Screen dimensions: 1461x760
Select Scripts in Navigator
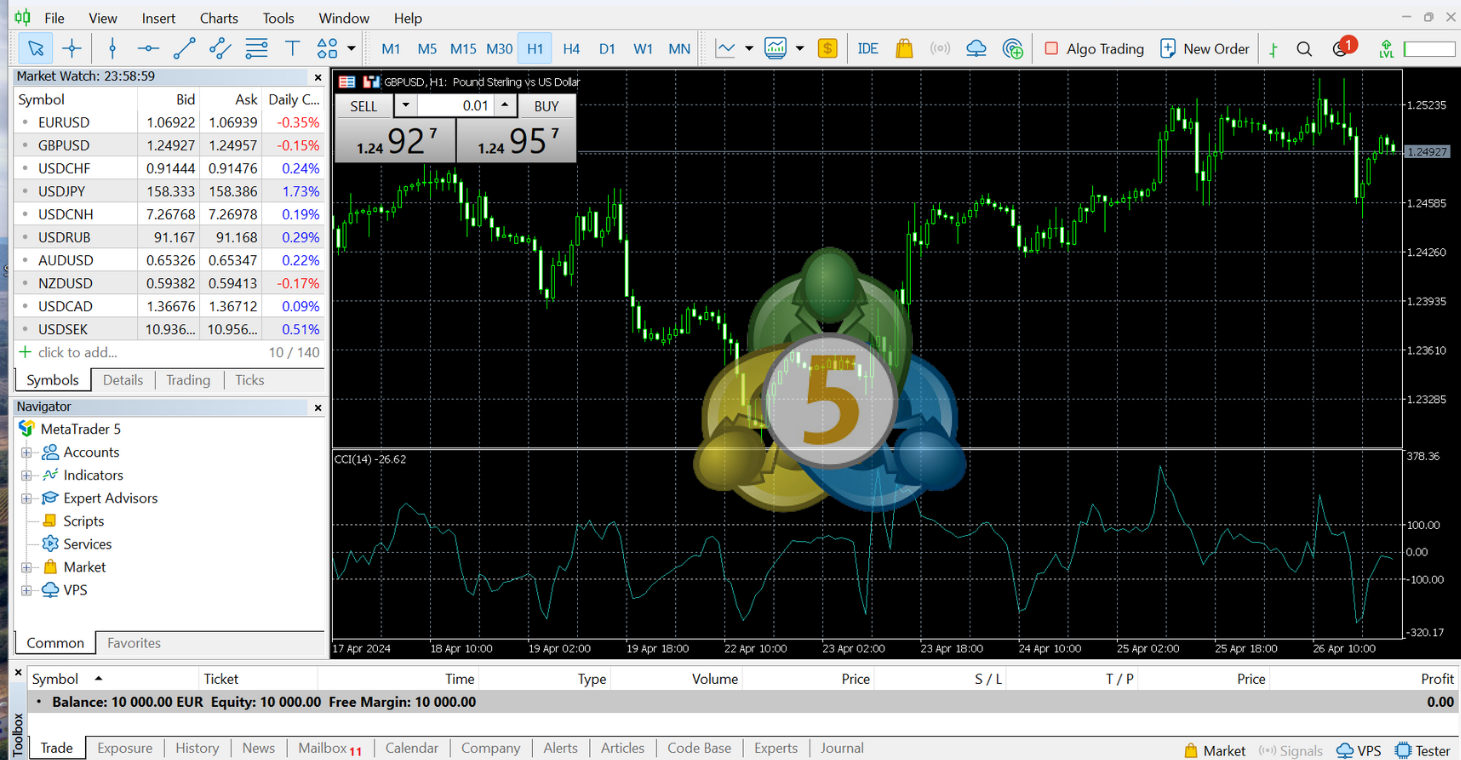(x=83, y=521)
